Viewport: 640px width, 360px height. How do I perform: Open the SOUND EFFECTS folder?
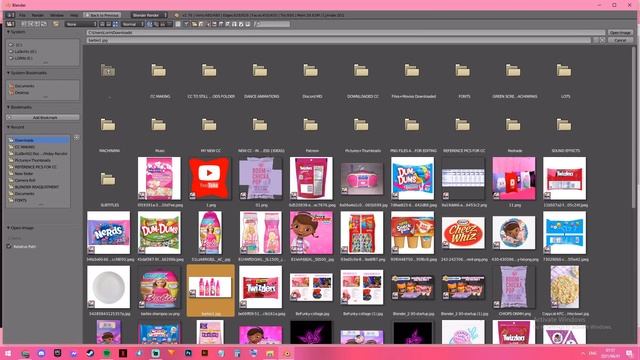pyautogui.click(x=564, y=125)
